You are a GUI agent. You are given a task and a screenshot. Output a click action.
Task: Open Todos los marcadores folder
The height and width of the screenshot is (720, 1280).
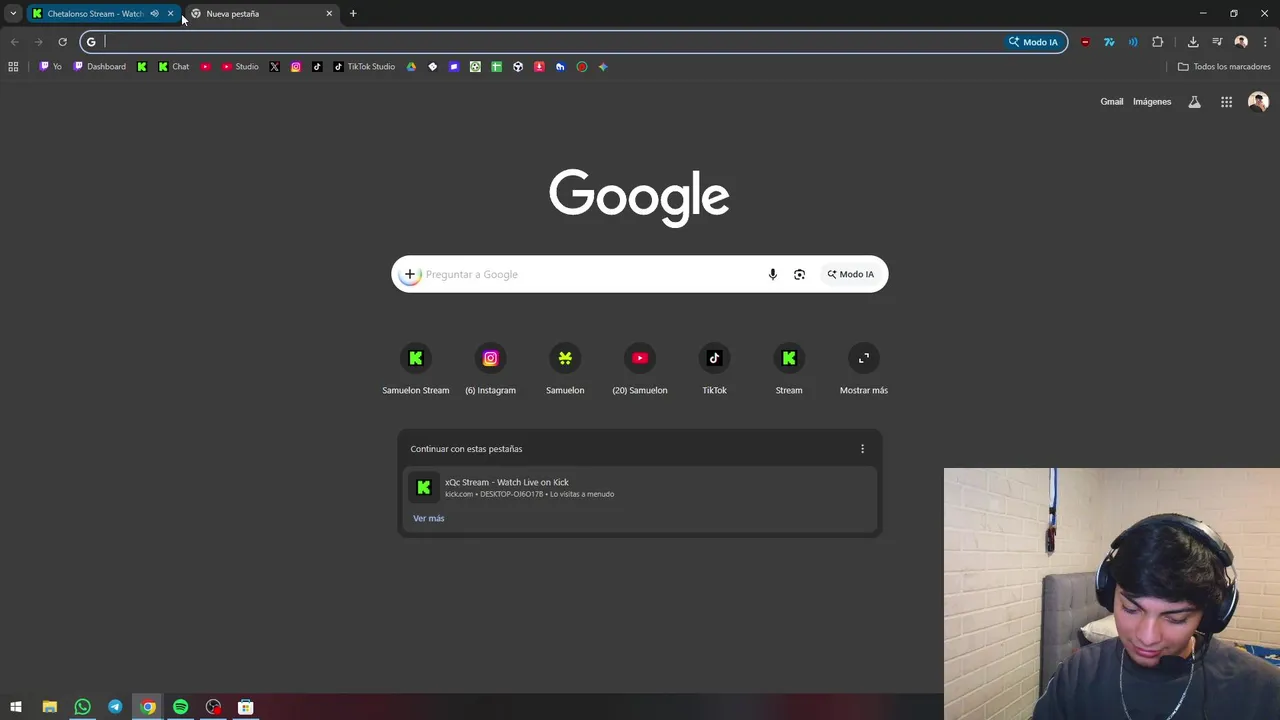click(x=1224, y=67)
